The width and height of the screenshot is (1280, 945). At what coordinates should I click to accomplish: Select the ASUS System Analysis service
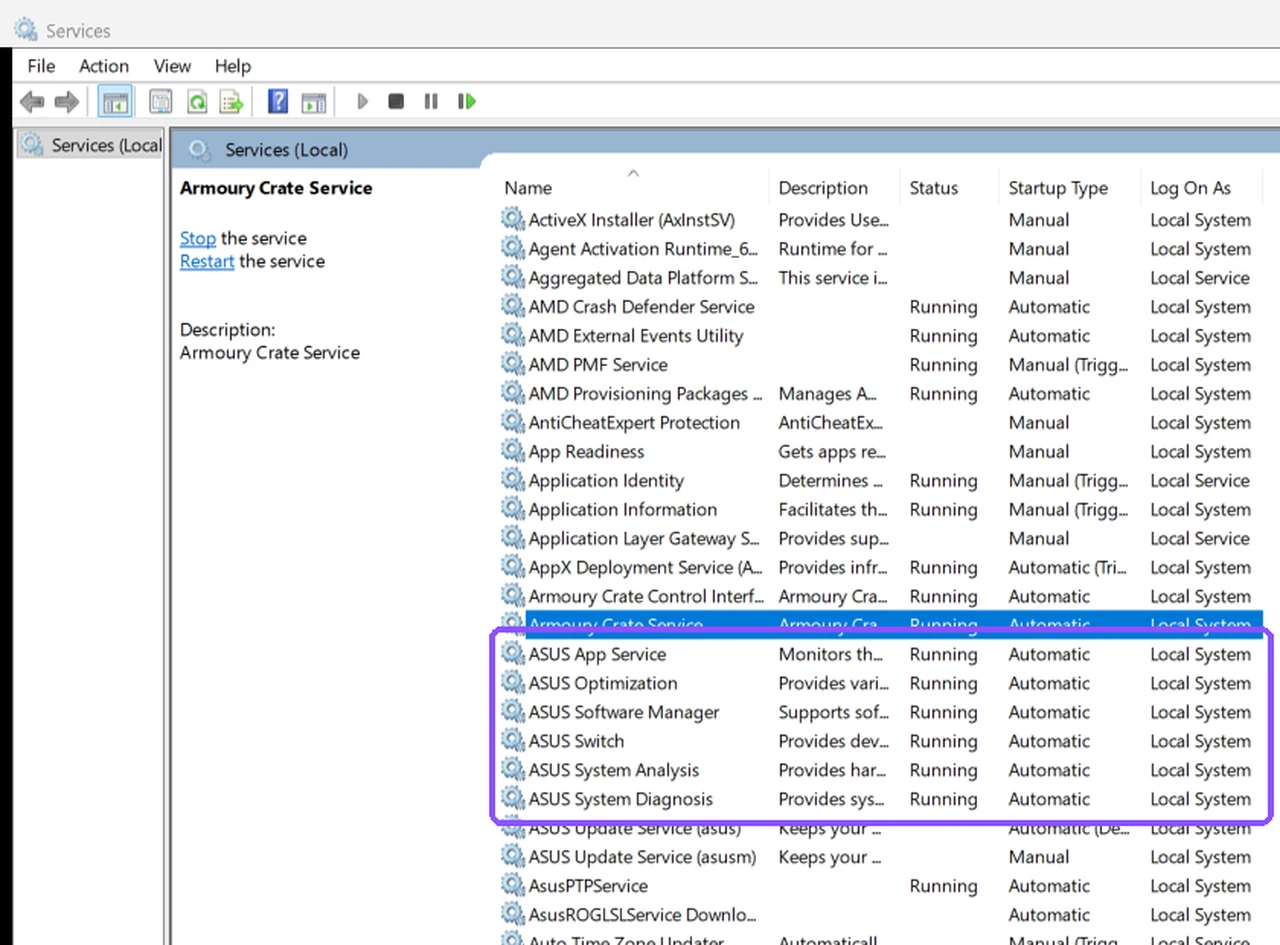882,770
